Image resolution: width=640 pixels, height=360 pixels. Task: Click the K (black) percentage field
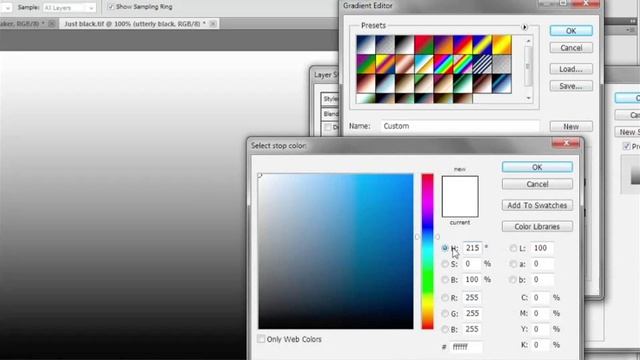(541, 345)
